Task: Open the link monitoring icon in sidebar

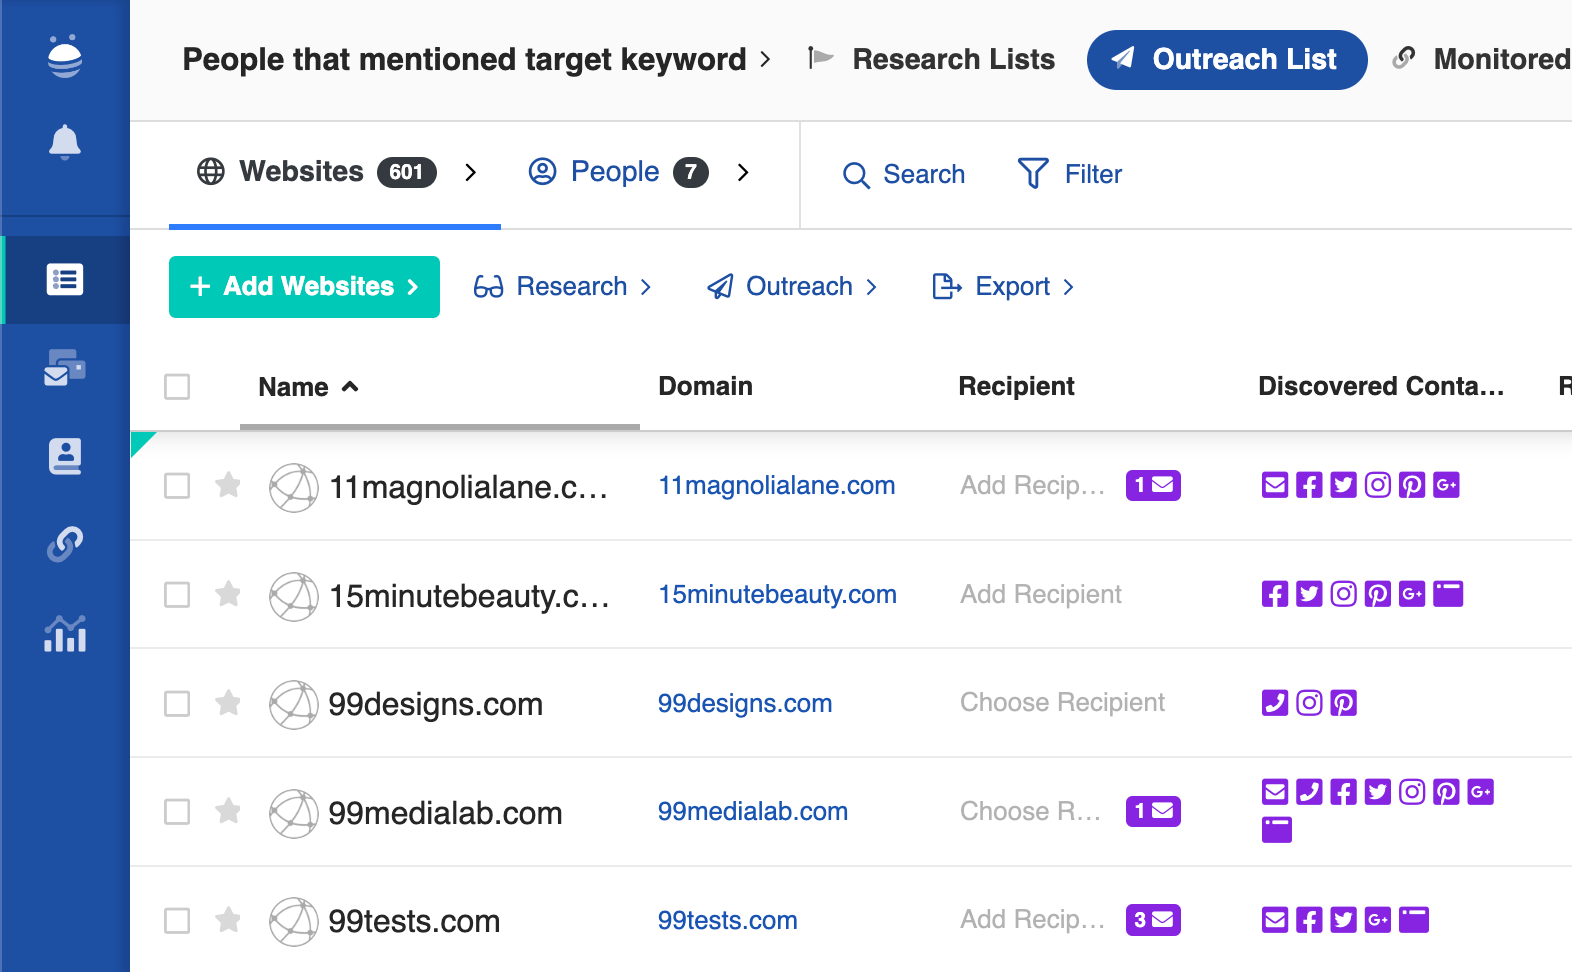Action: [65, 544]
